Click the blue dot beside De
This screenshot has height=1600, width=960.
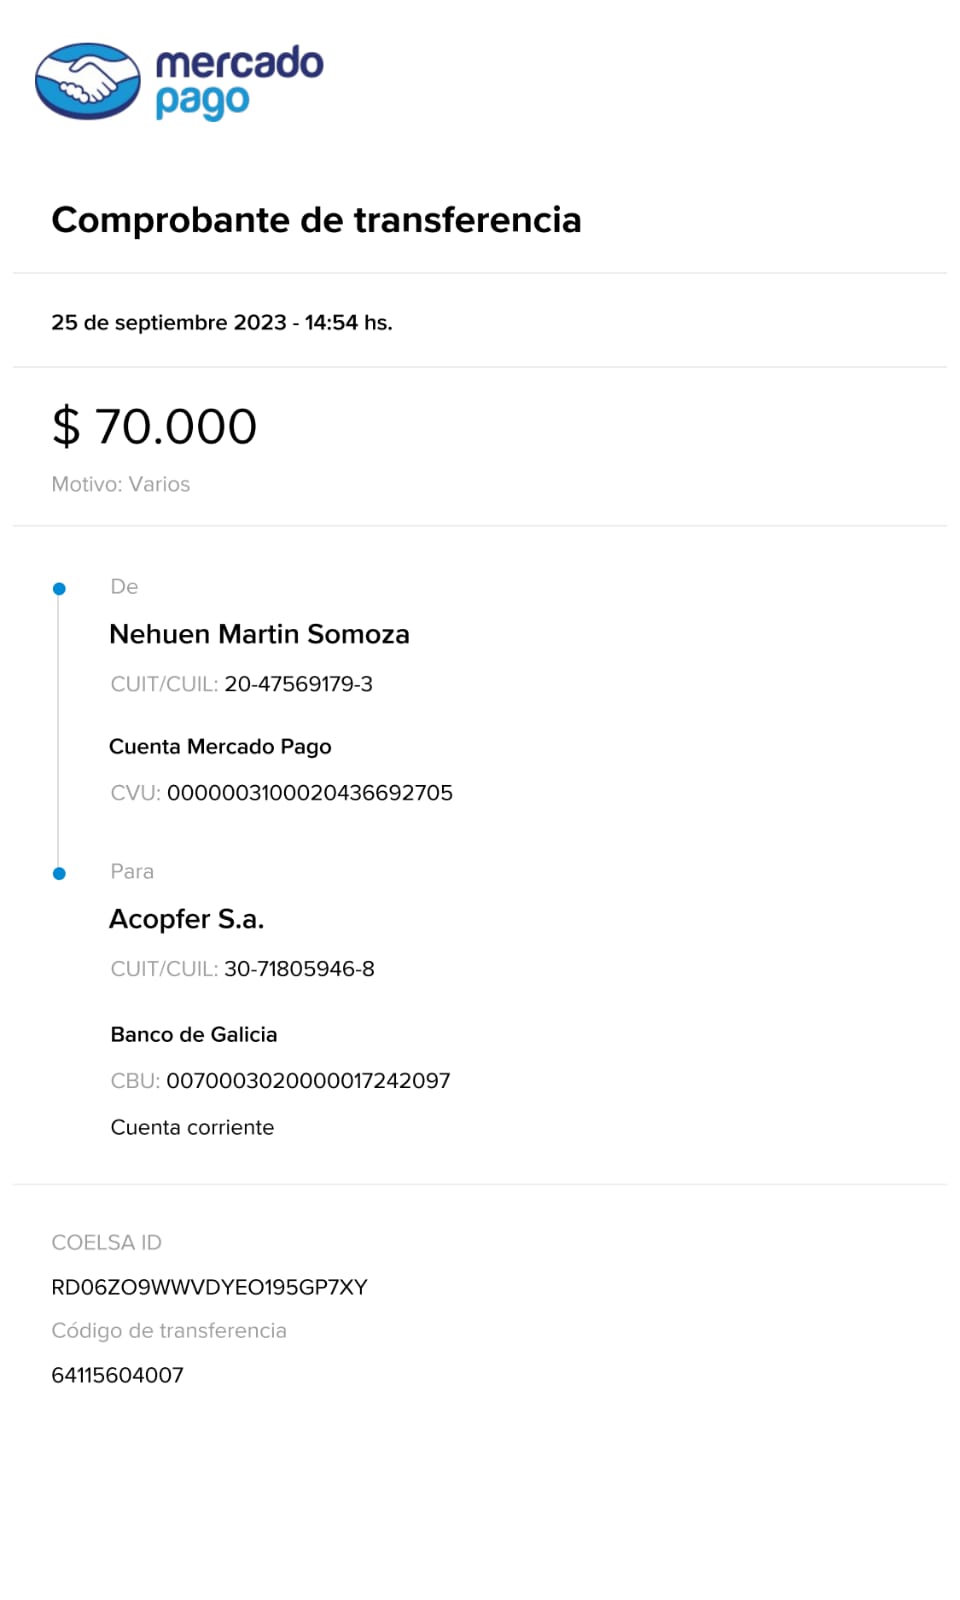tap(59, 589)
